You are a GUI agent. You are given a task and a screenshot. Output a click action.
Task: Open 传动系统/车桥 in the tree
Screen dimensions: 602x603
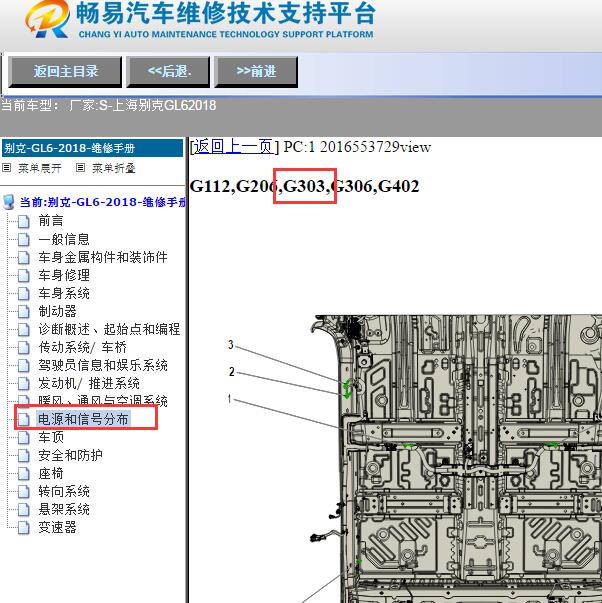click(82, 347)
